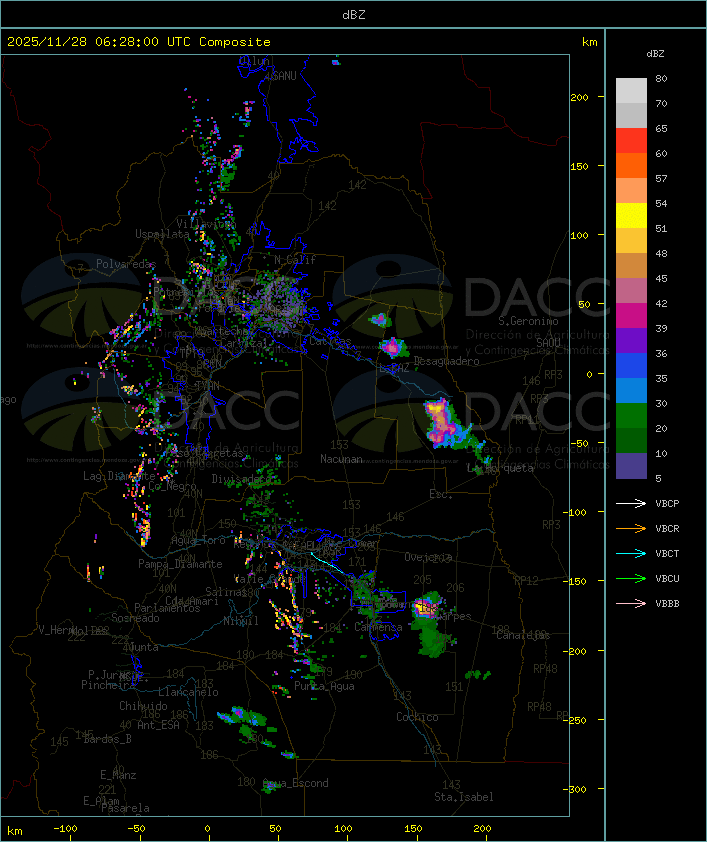Pick the magenta 39-42 dBZ swatch
The height and width of the screenshot is (842, 707).
click(x=631, y=316)
